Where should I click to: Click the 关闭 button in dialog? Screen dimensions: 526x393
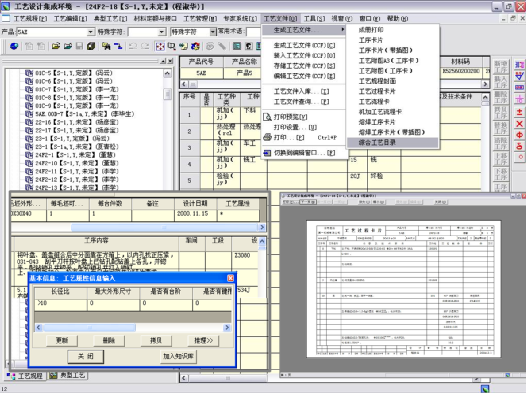point(86,356)
